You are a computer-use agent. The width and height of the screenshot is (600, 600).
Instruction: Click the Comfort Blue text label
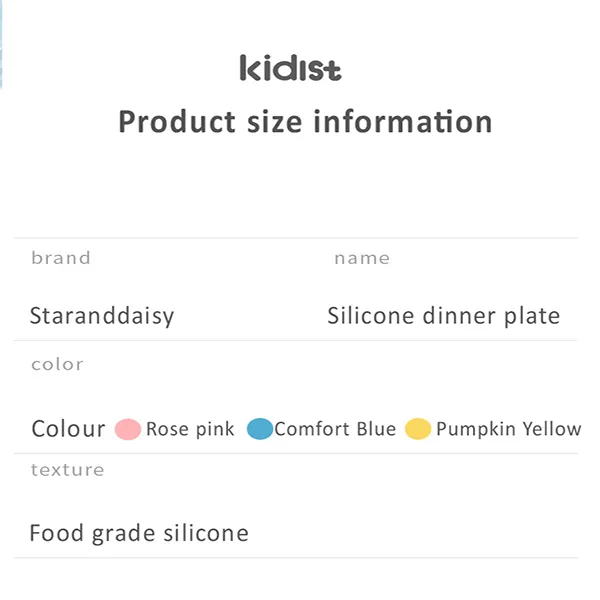click(335, 429)
